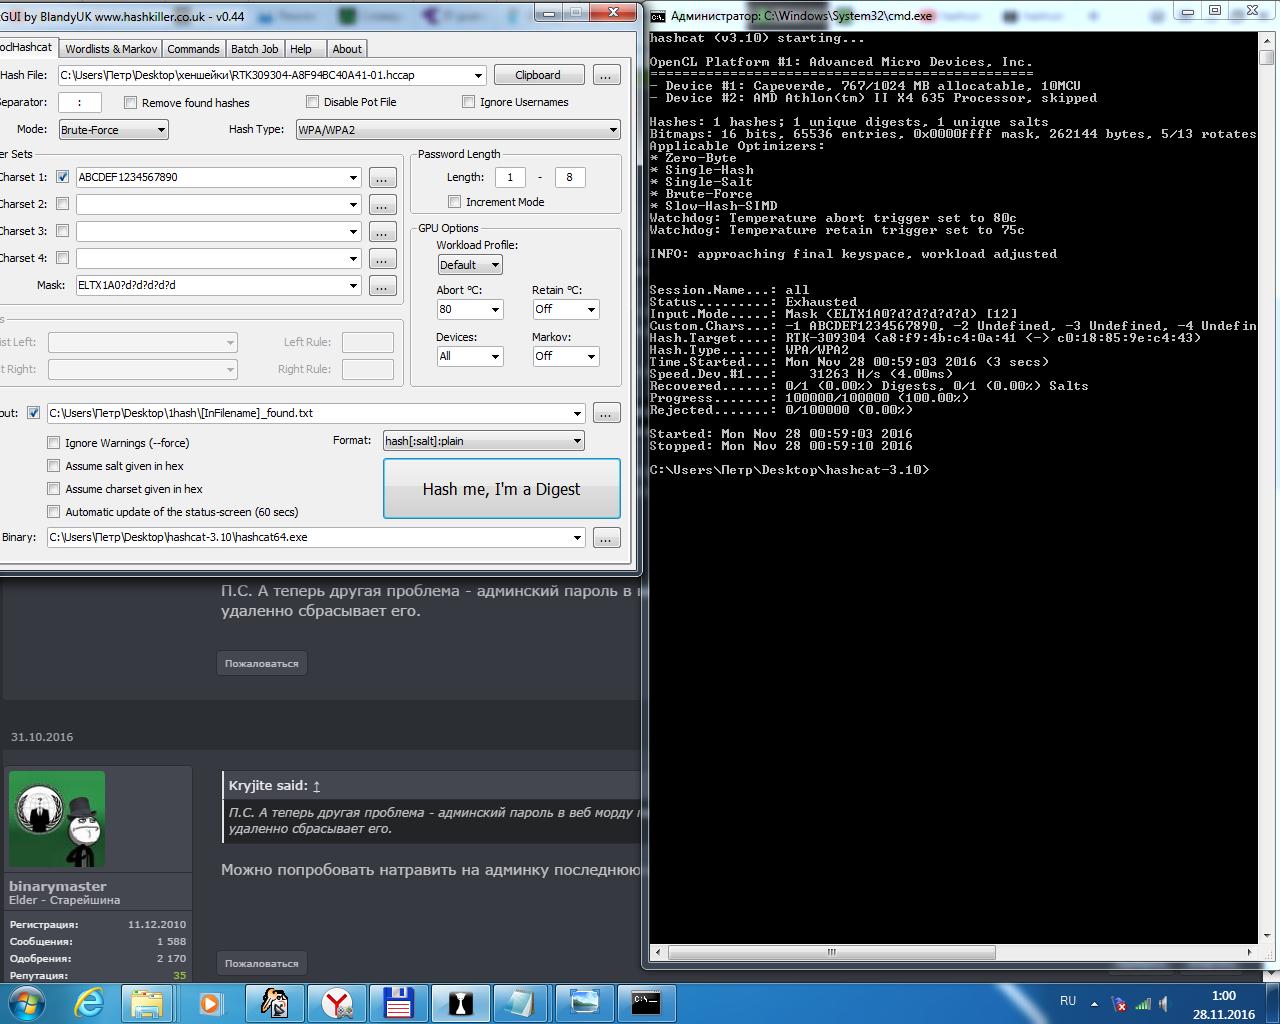The image size is (1280, 1024).
Task: Enable Ignore Warnings (--force)
Action: [x=54, y=442]
